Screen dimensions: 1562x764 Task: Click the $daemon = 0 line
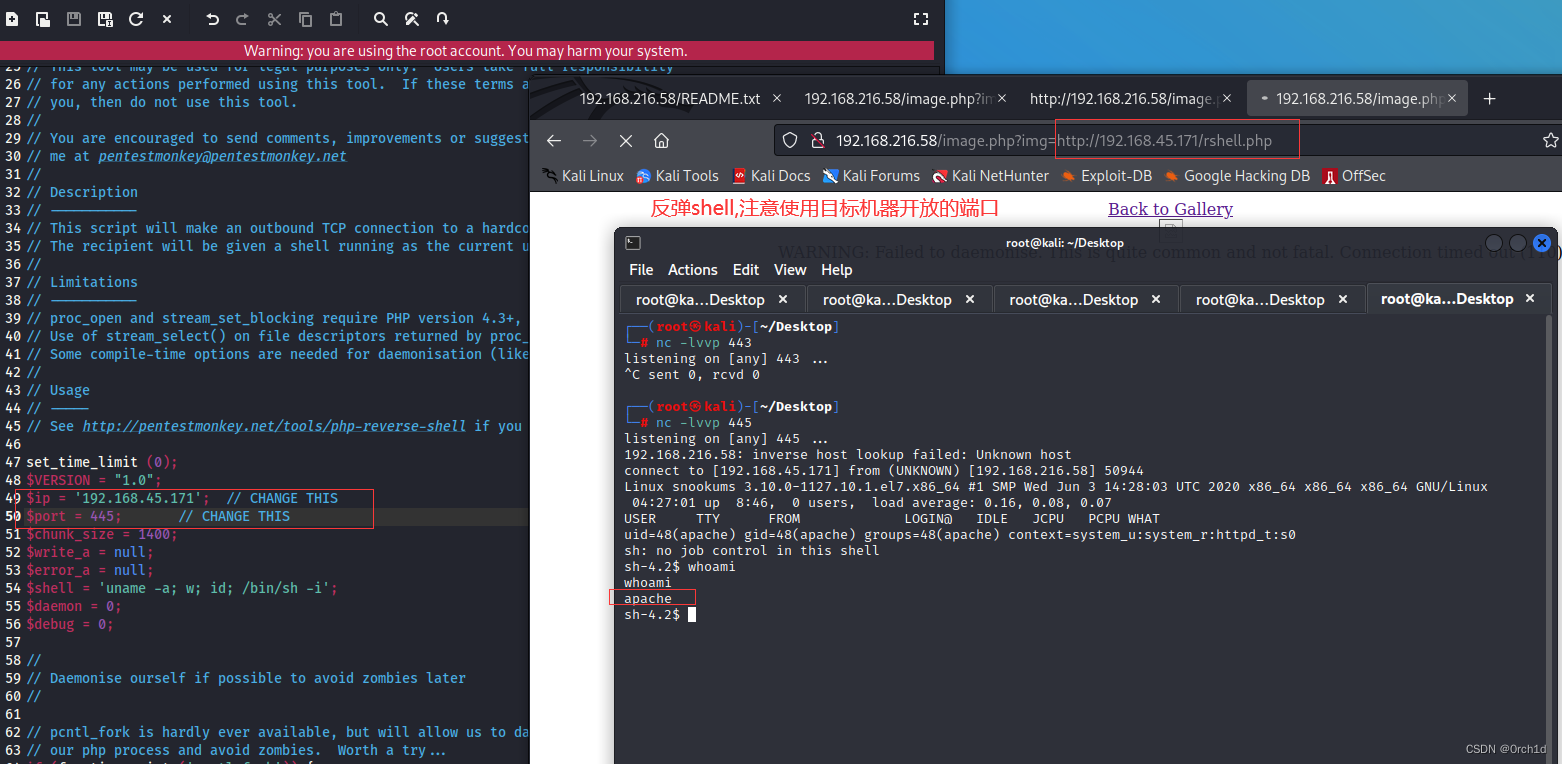pos(74,606)
